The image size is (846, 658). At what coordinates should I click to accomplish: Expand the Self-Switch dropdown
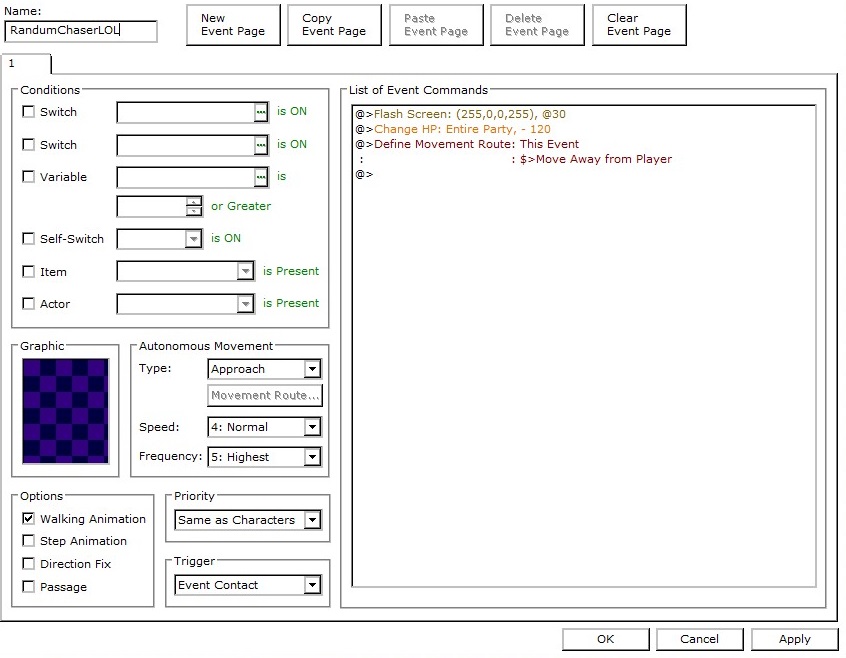[193, 239]
